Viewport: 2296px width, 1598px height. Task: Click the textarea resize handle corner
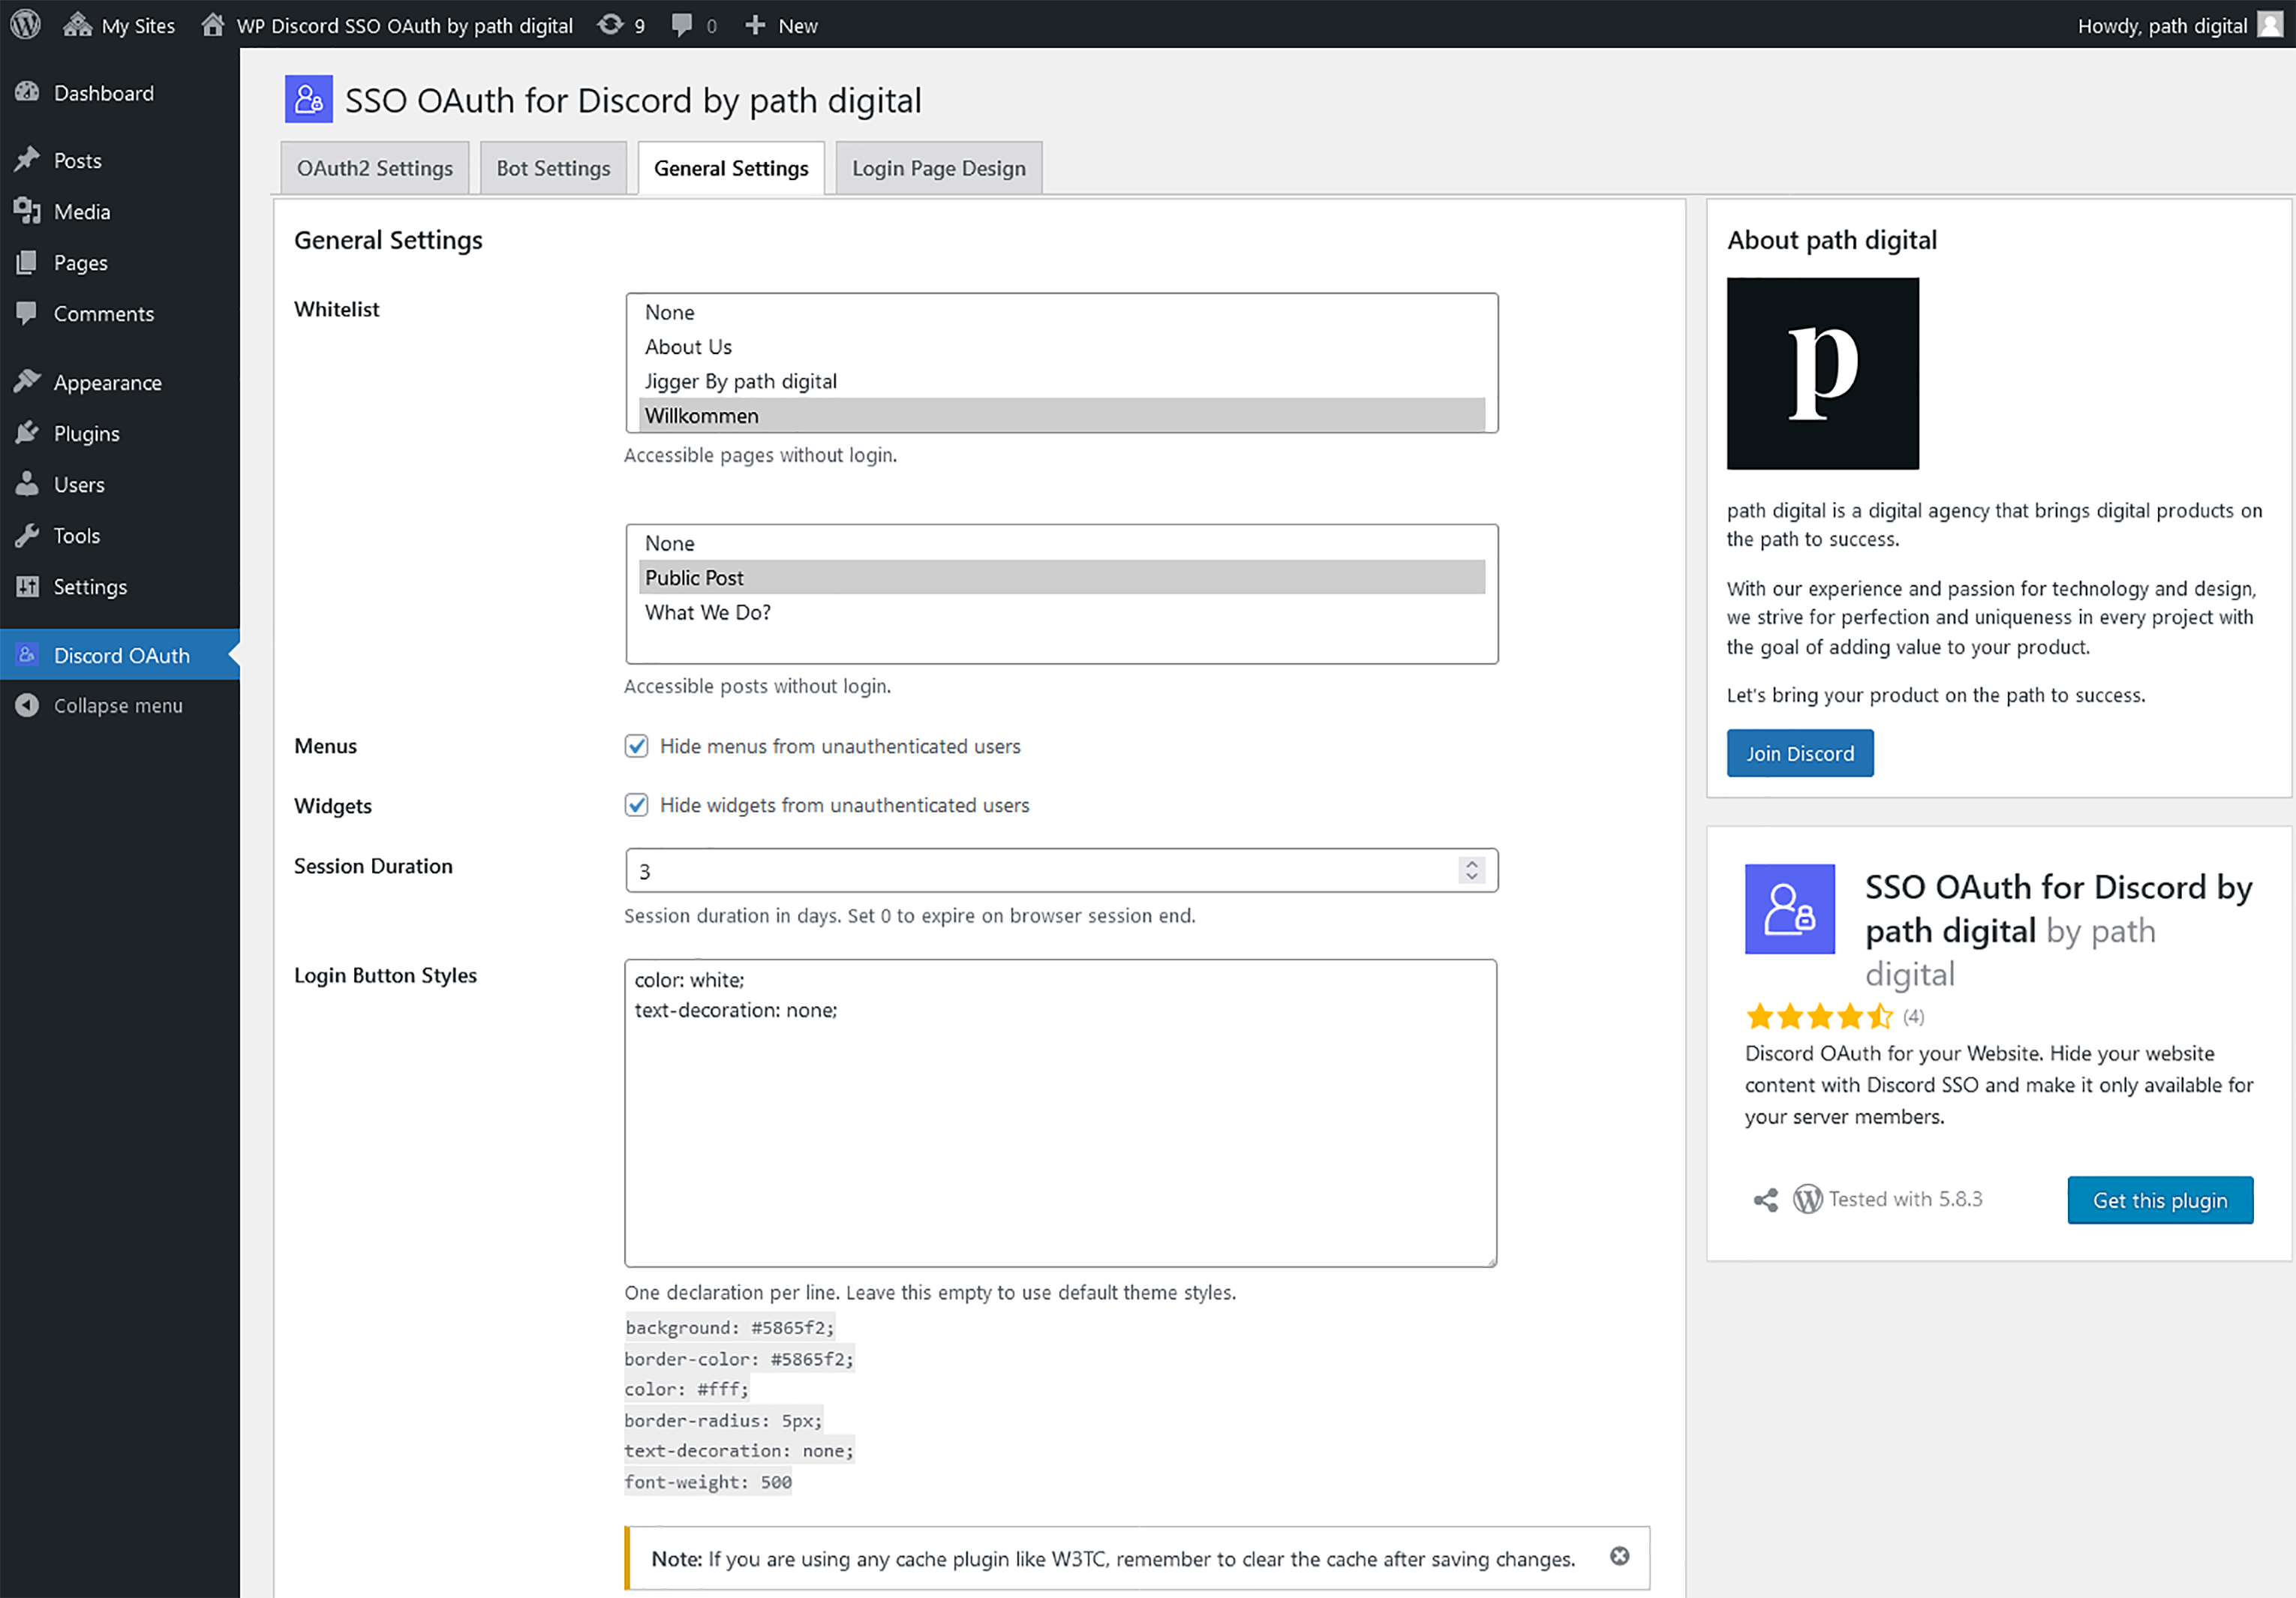click(x=1490, y=1261)
